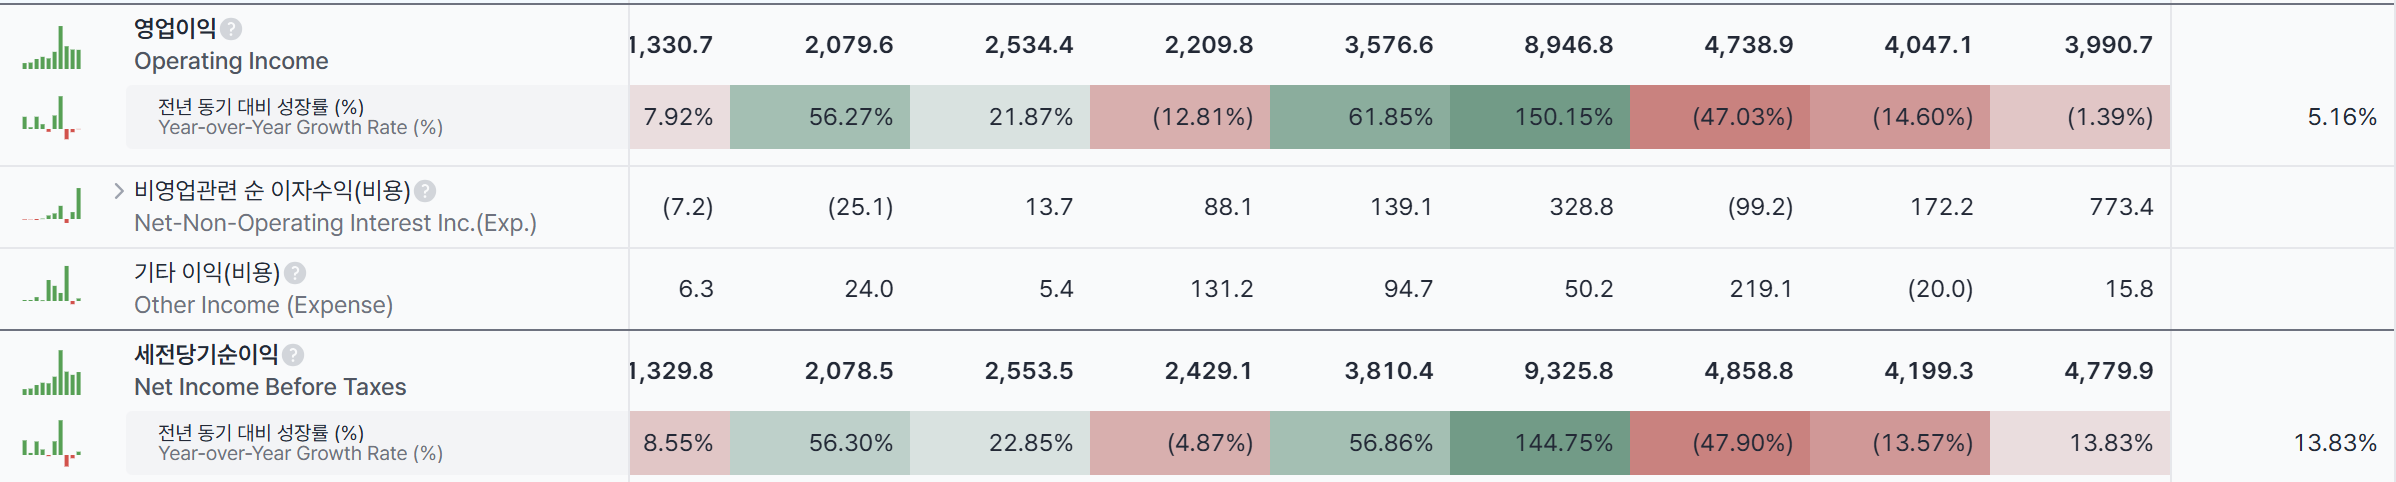
Task: Click the 150.15% growth cell
Action: point(1540,117)
